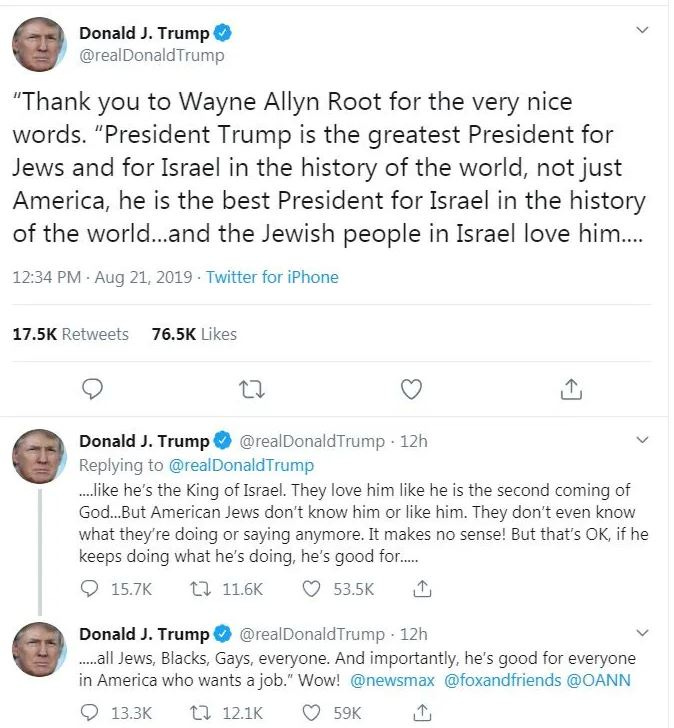
Task: Retweet the reply showing 12.1K retweets
Action: click(x=201, y=712)
